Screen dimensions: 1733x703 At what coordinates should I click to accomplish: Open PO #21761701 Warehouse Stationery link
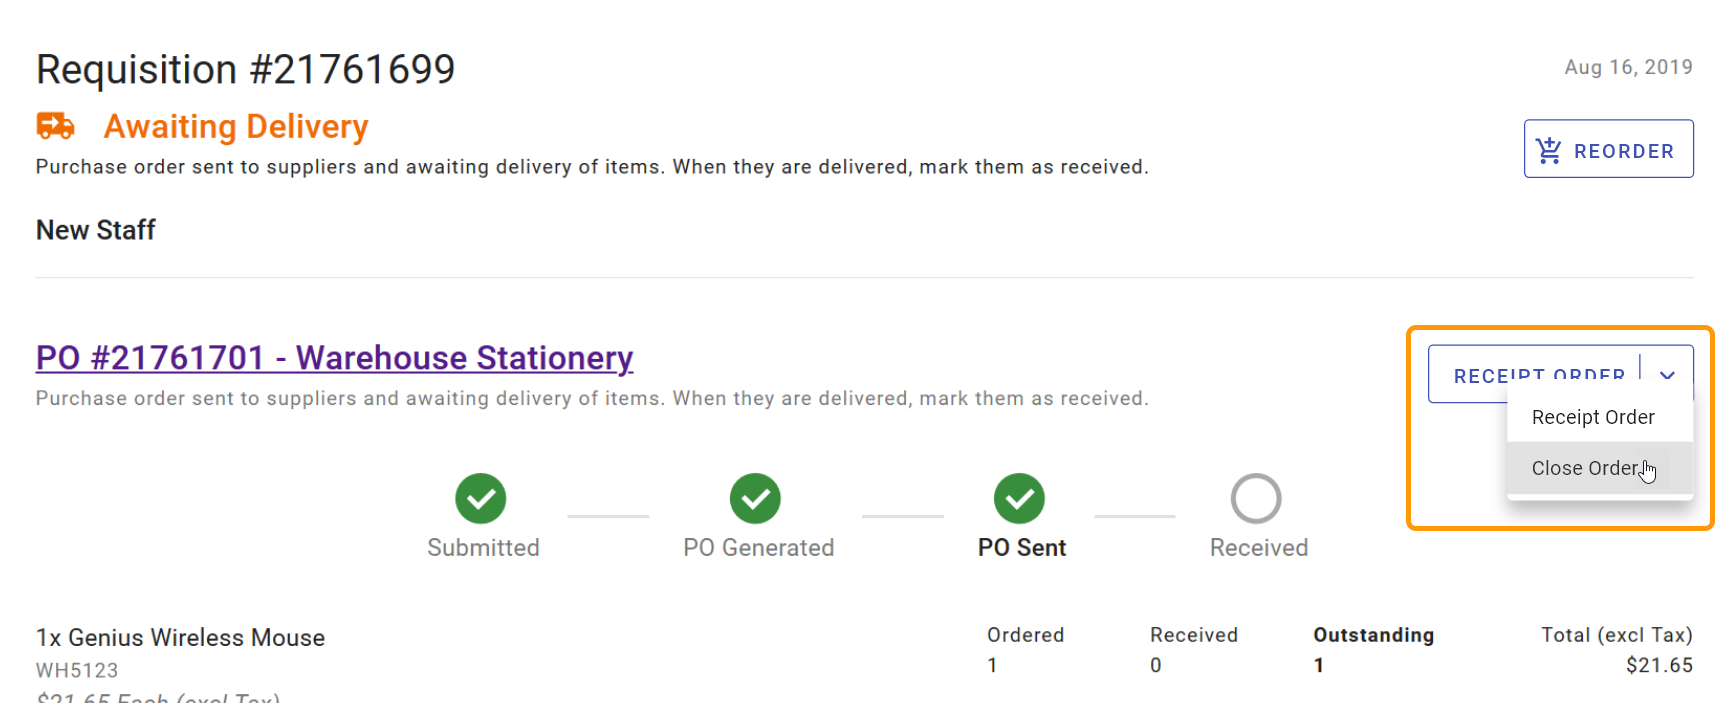pos(334,358)
